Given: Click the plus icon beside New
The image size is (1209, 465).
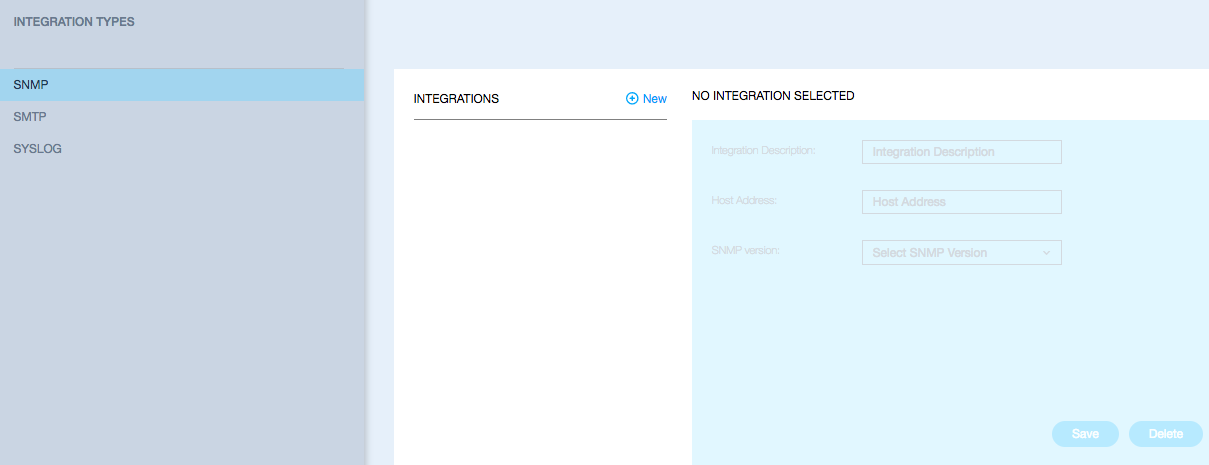Looking at the screenshot, I should (632, 99).
